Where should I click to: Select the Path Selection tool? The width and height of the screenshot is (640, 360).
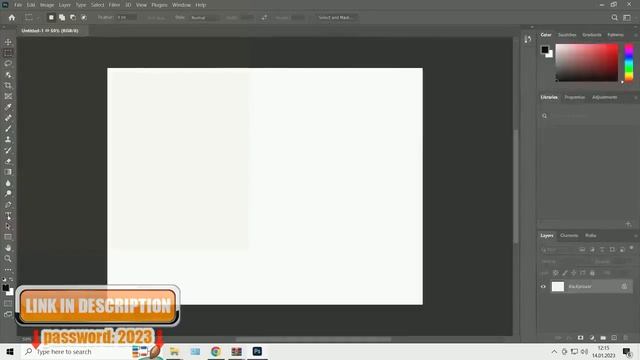[8, 226]
